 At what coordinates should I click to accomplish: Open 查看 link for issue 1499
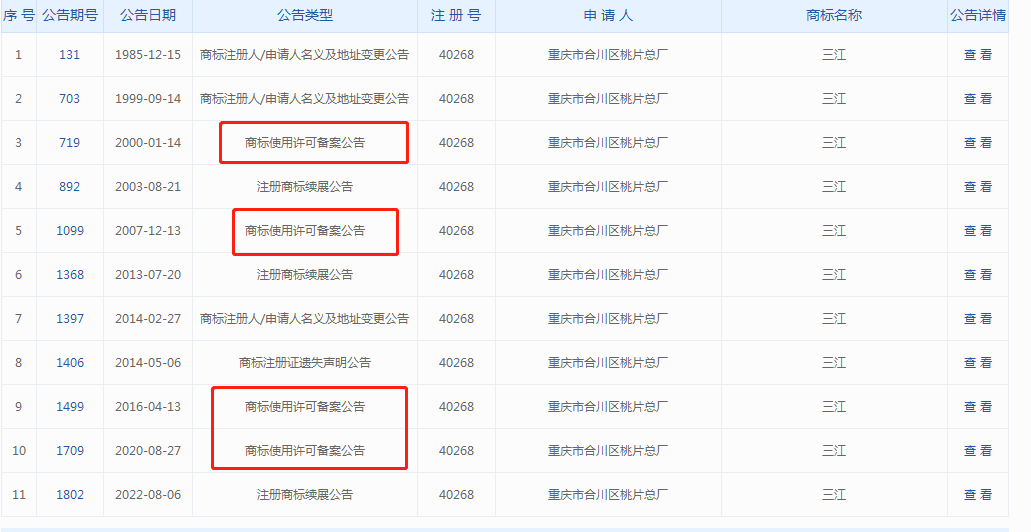coord(978,406)
